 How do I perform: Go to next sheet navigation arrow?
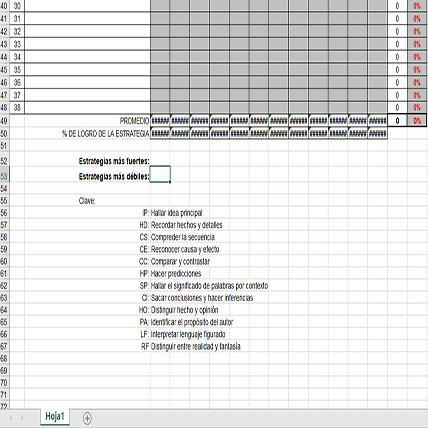point(22,418)
